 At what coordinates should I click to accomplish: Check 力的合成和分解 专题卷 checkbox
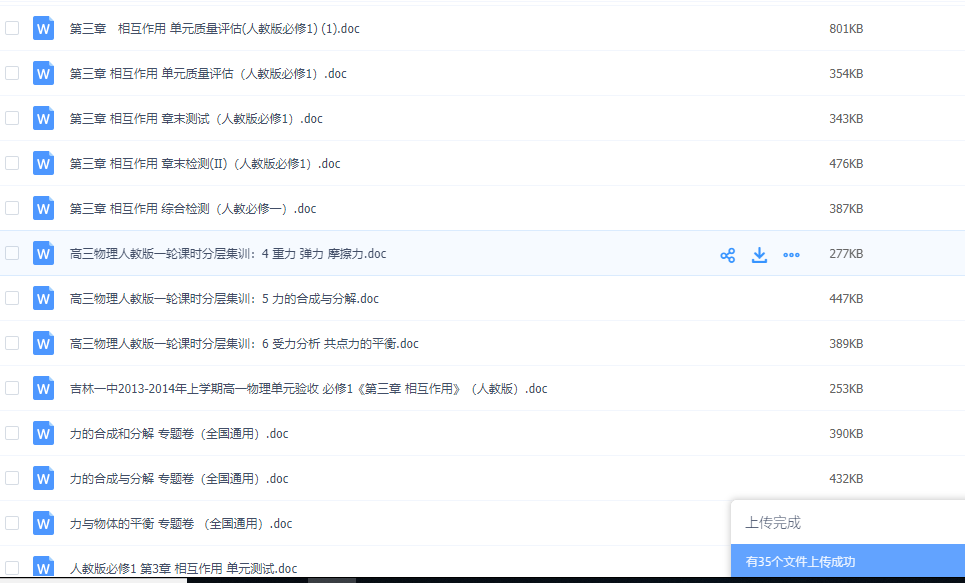click(x=12, y=432)
